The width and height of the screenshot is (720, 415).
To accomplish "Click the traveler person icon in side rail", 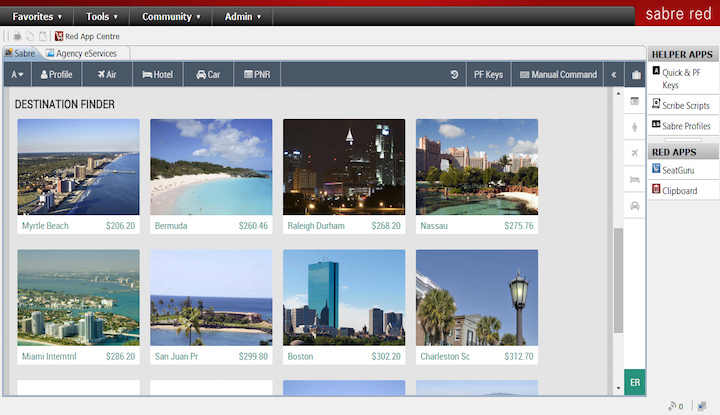I will [x=635, y=127].
